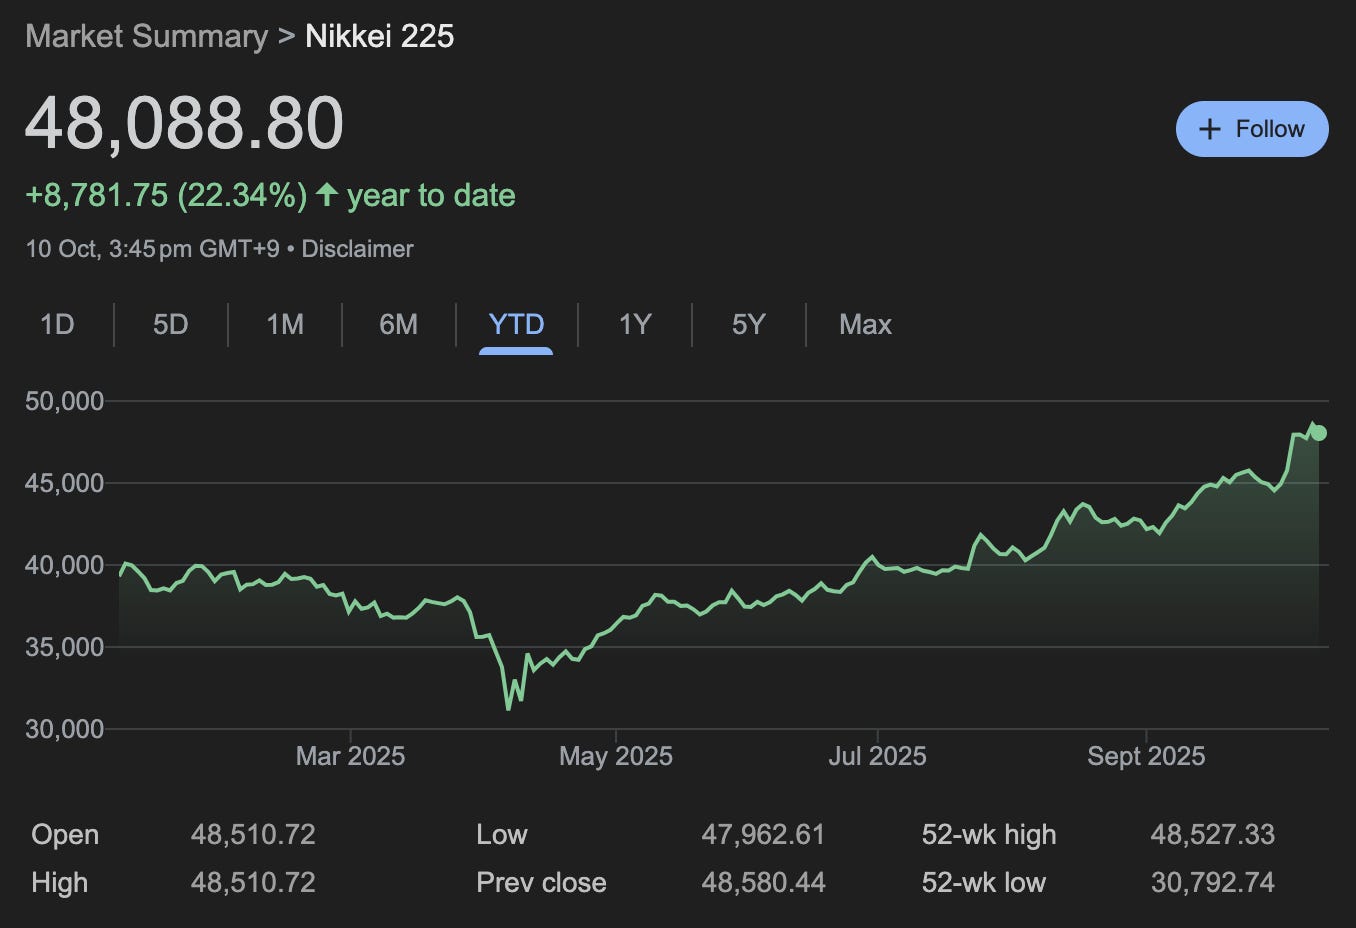The width and height of the screenshot is (1356, 928).
Task: Click the Low value 47,962.61
Action: [x=763, y=834]
